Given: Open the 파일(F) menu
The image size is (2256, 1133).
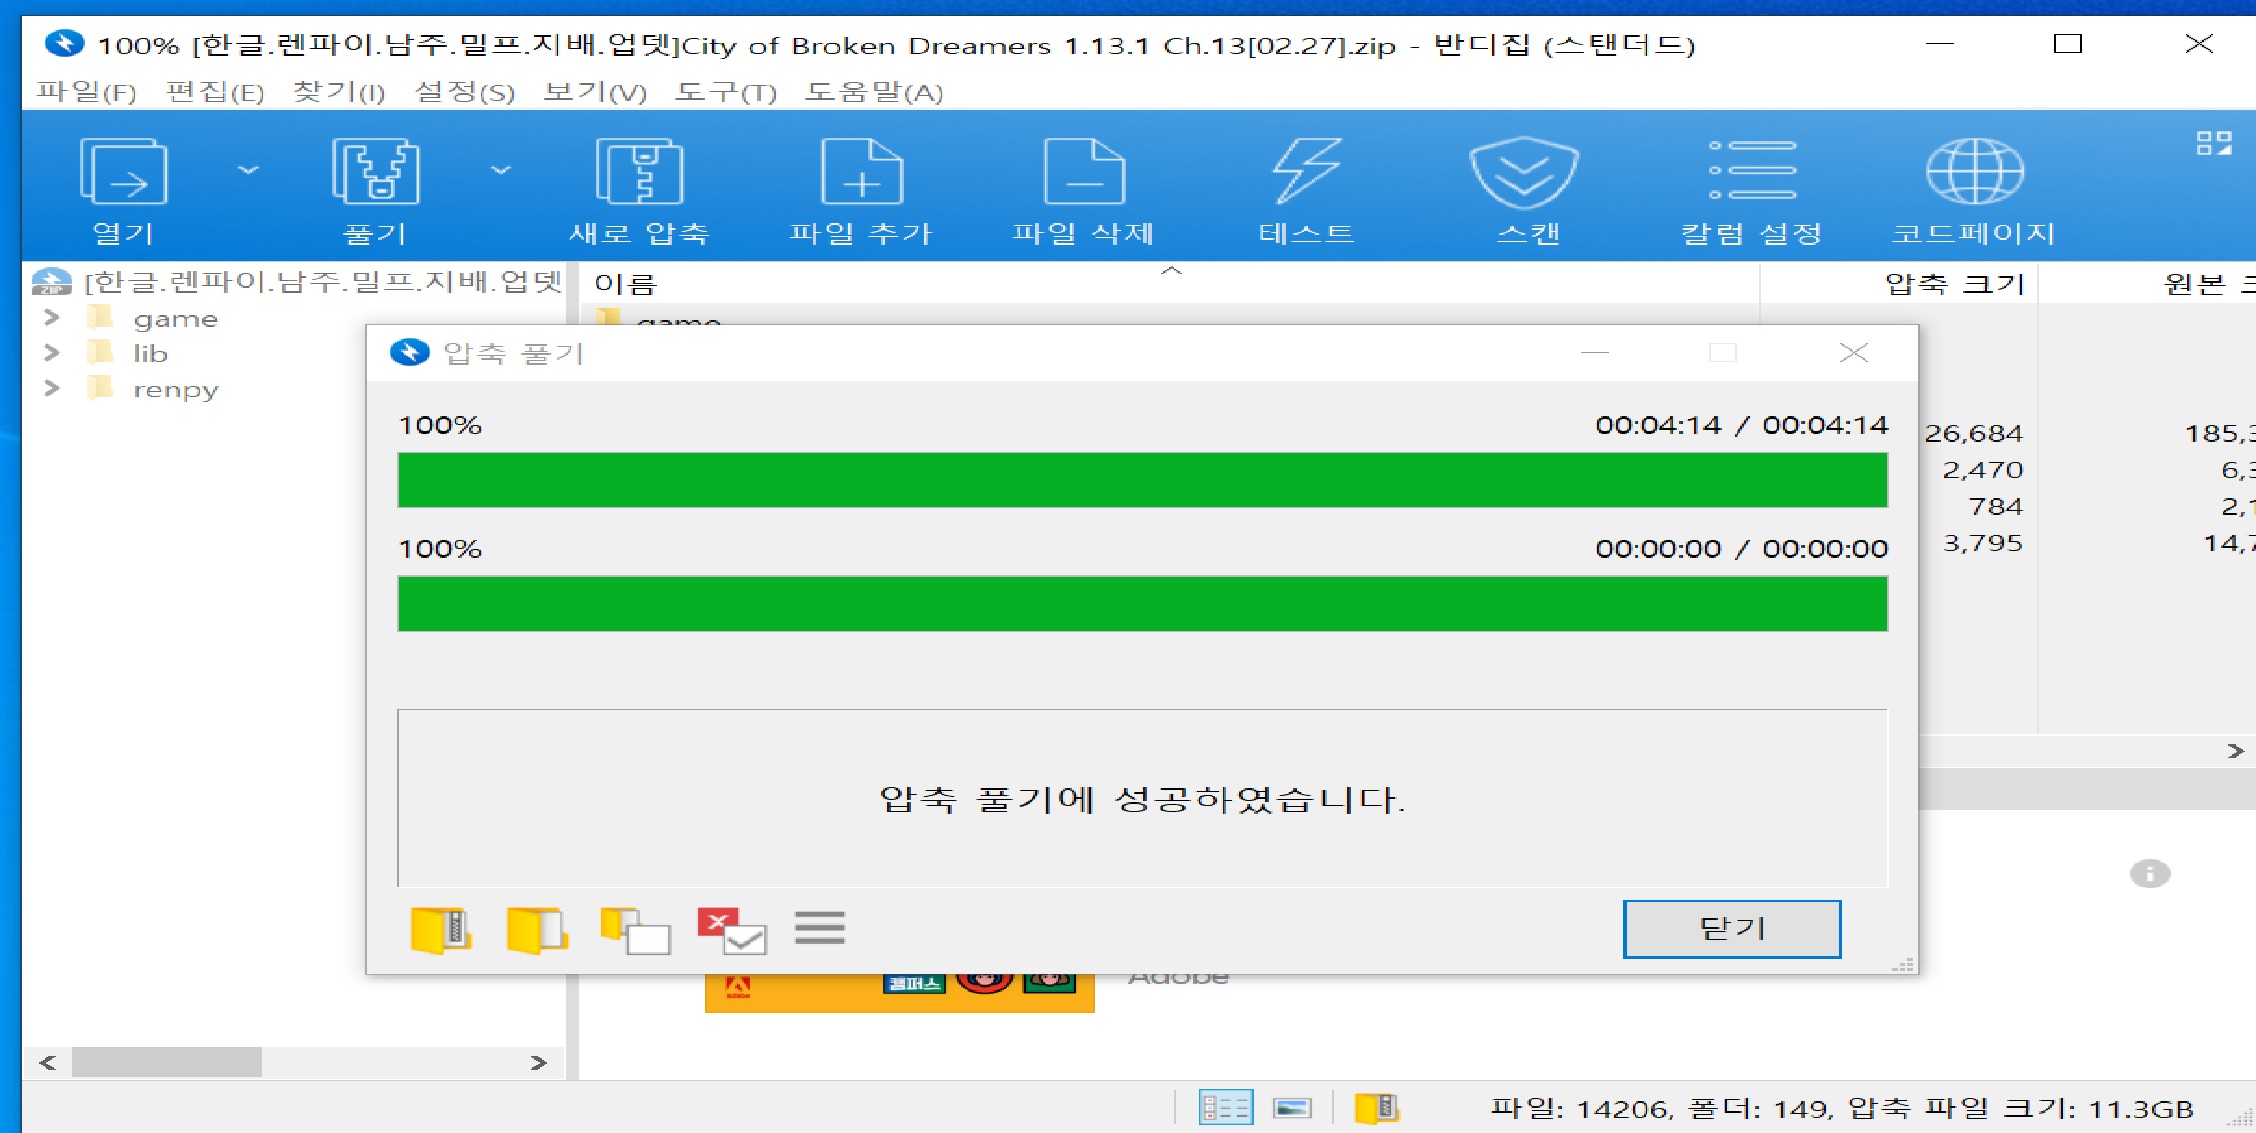Looking at the screenshot, I should pyautogui.click(x=86, y=92).
